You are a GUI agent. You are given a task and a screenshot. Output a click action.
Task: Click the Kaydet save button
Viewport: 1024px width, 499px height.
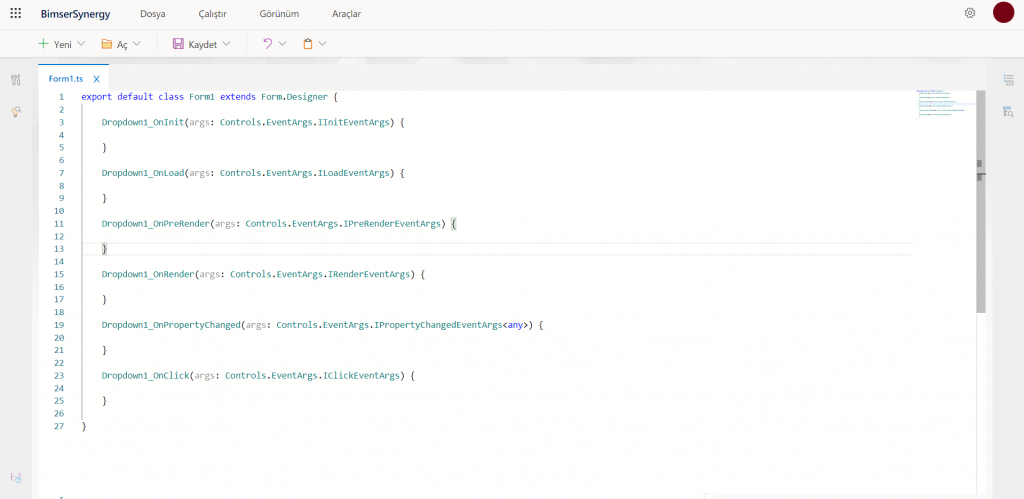[195, 44]
